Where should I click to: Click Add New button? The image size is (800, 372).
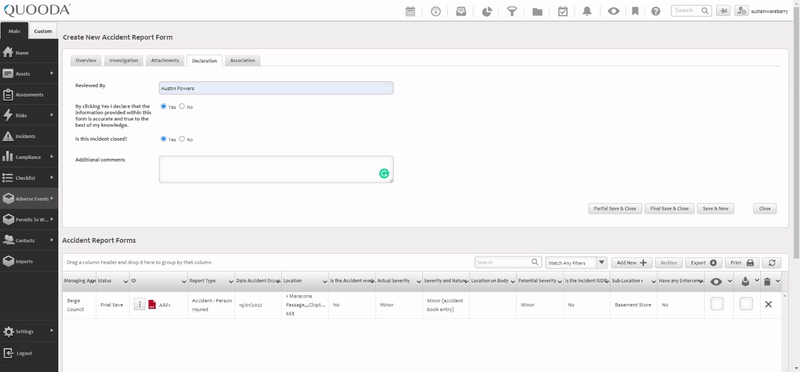(632, 263)
